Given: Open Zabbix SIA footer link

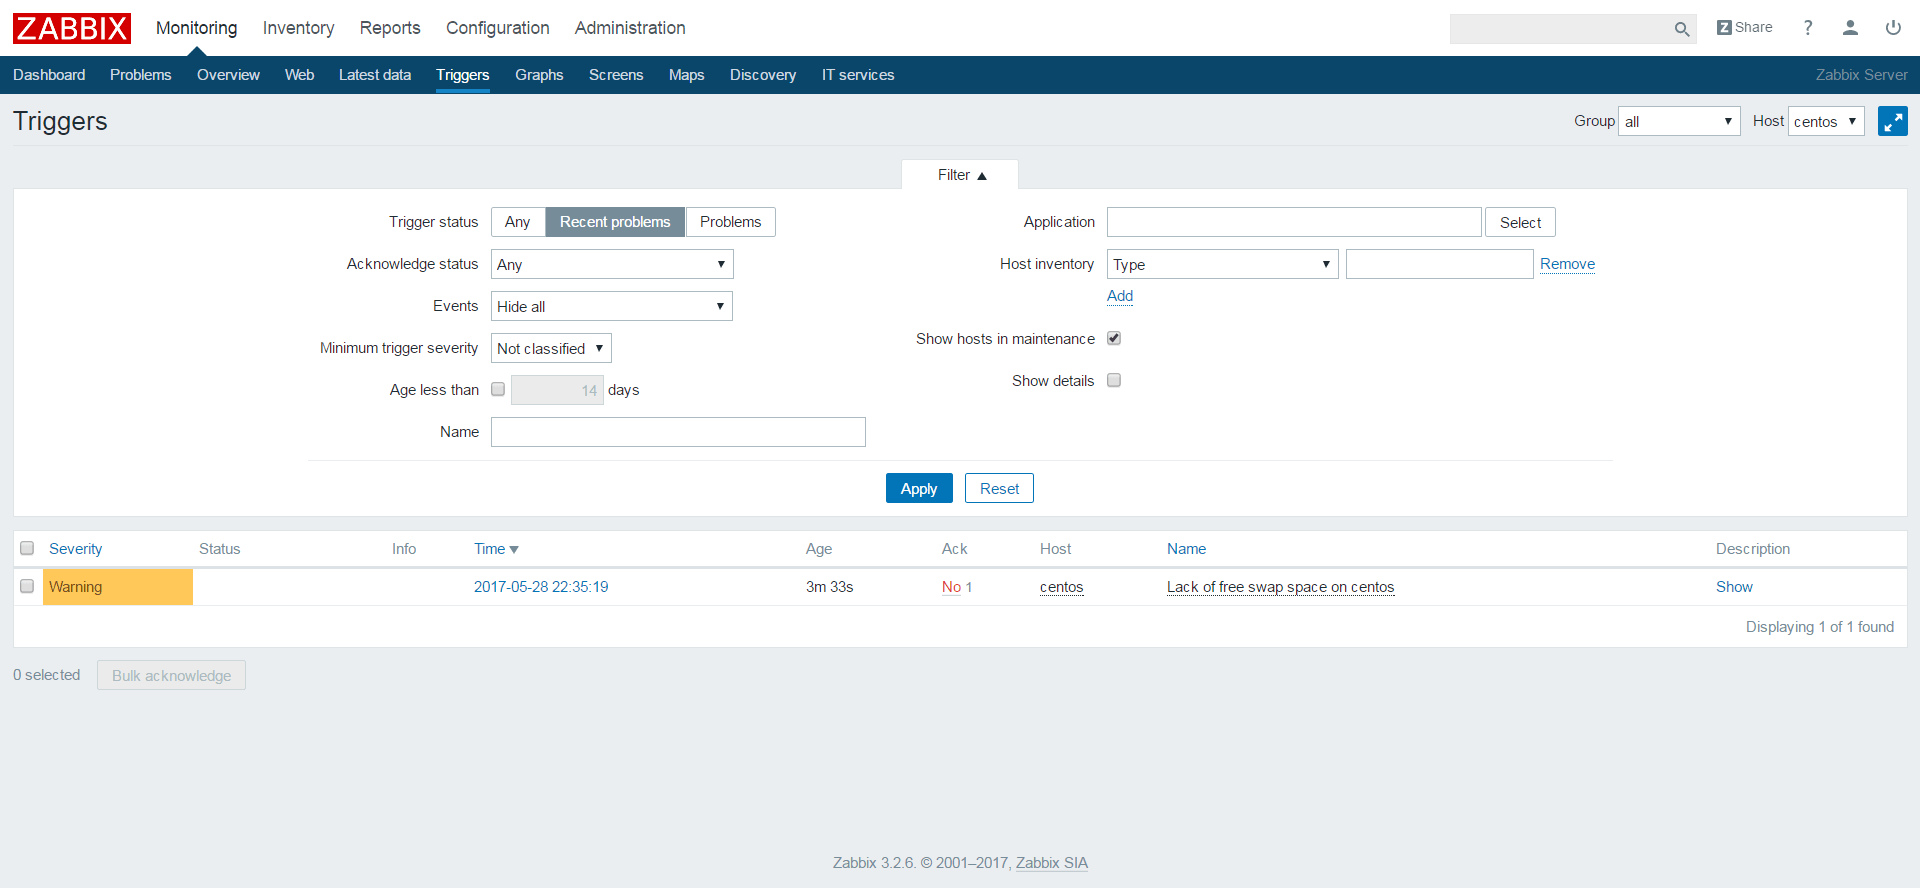Looking at the screenshot, I should (x=1052, y=863).
